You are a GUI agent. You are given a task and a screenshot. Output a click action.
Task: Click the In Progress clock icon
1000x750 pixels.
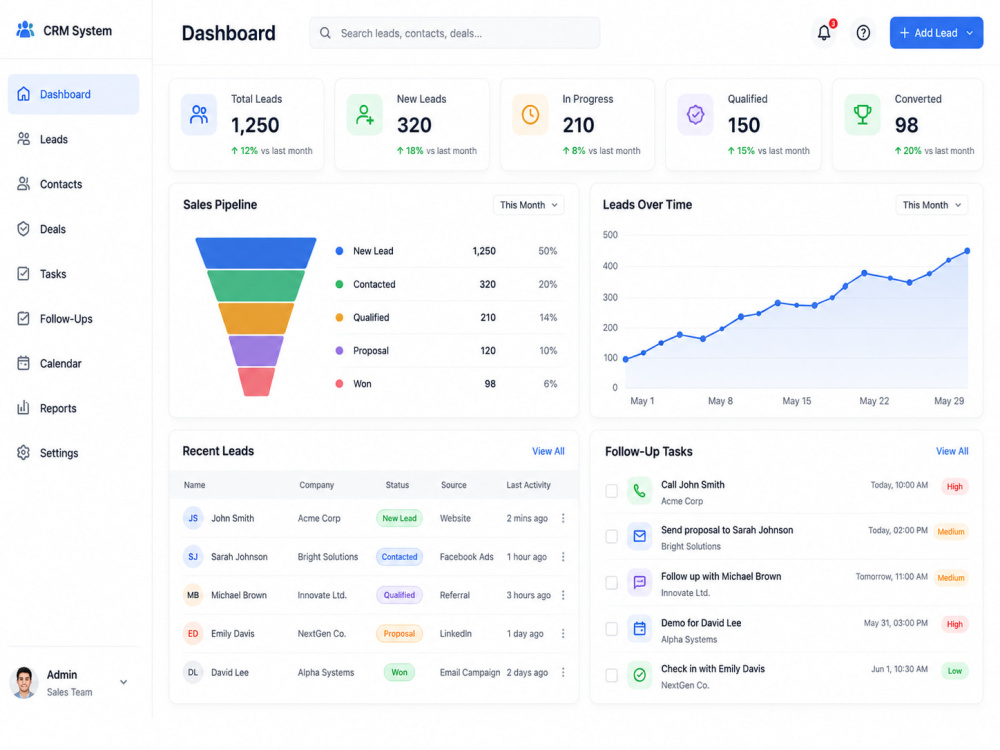point(530,115)
